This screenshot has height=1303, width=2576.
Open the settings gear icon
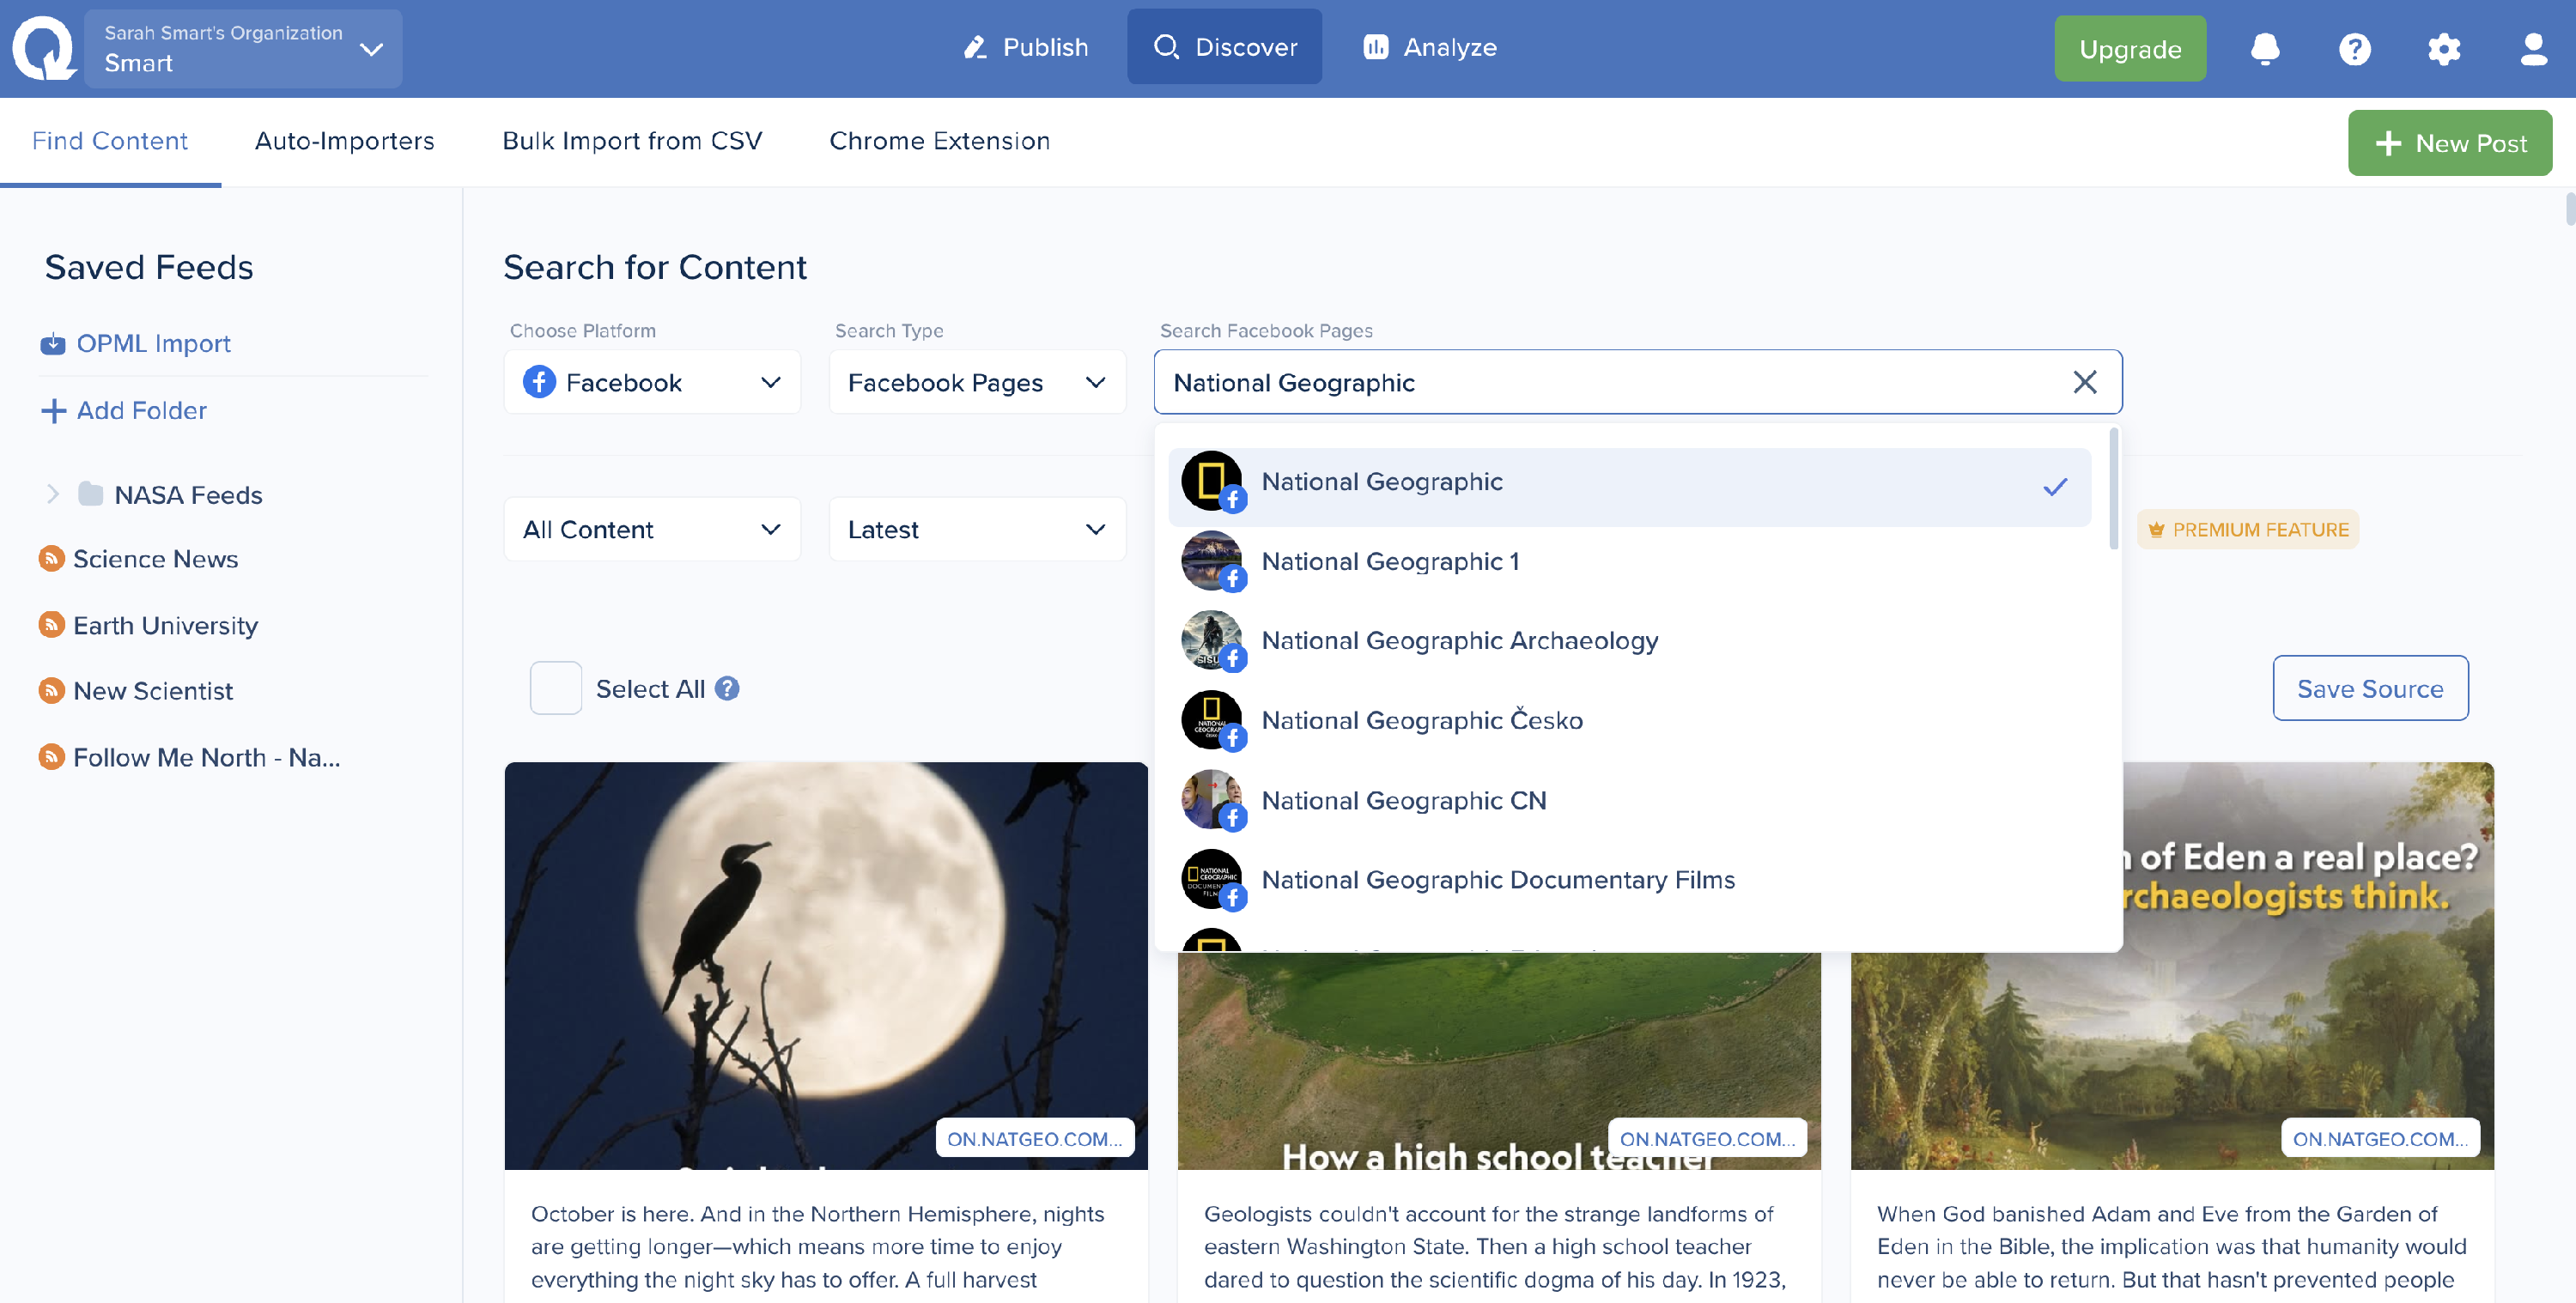pyautogui.click(x=2443, y=48)
